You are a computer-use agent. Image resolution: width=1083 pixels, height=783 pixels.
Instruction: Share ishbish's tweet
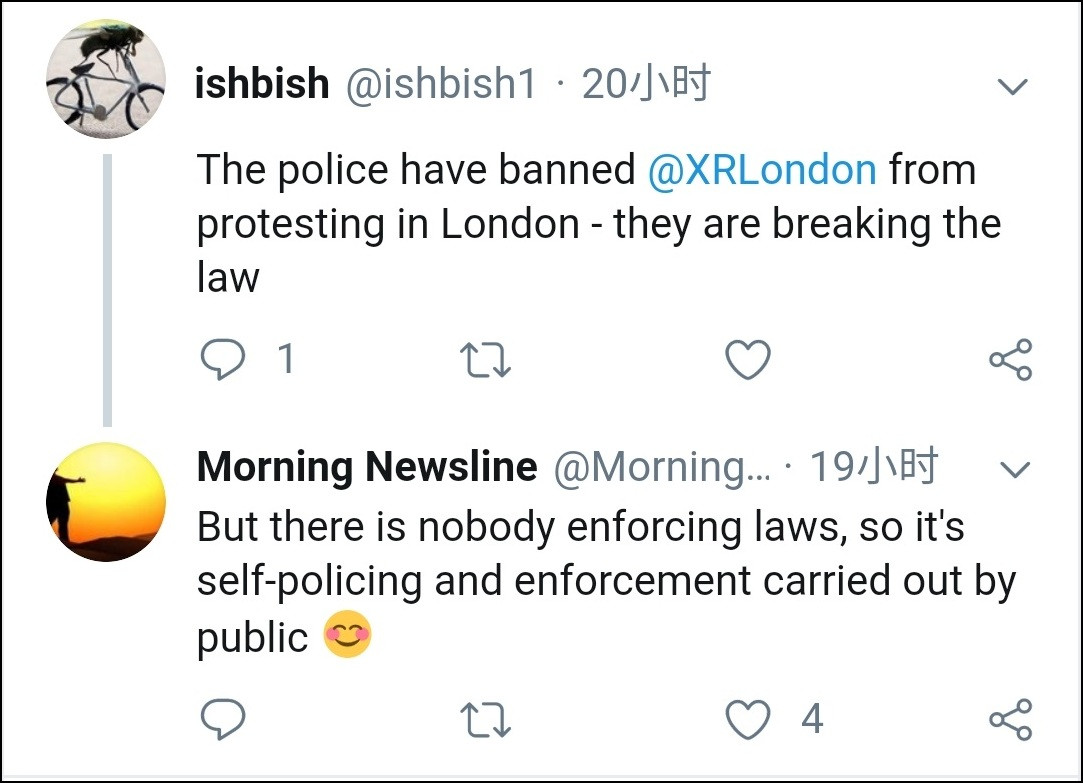click(1010, 360)
